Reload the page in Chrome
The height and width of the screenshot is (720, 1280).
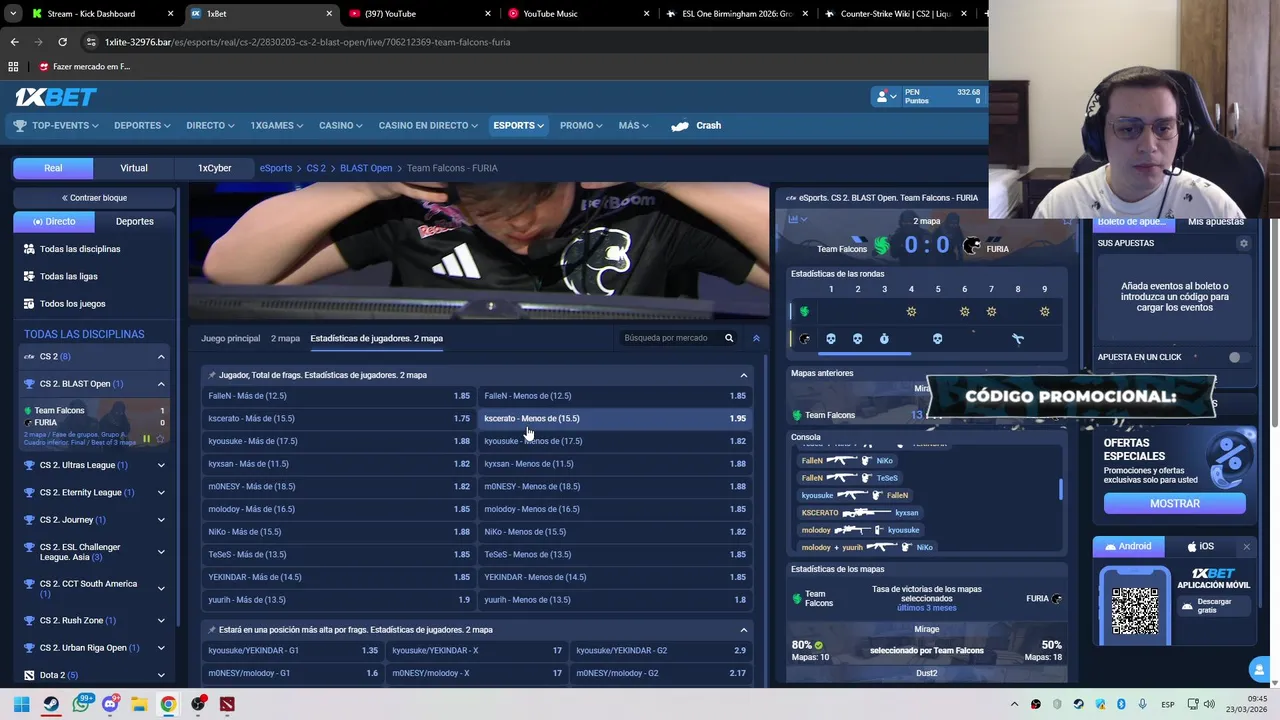(62, 42)
